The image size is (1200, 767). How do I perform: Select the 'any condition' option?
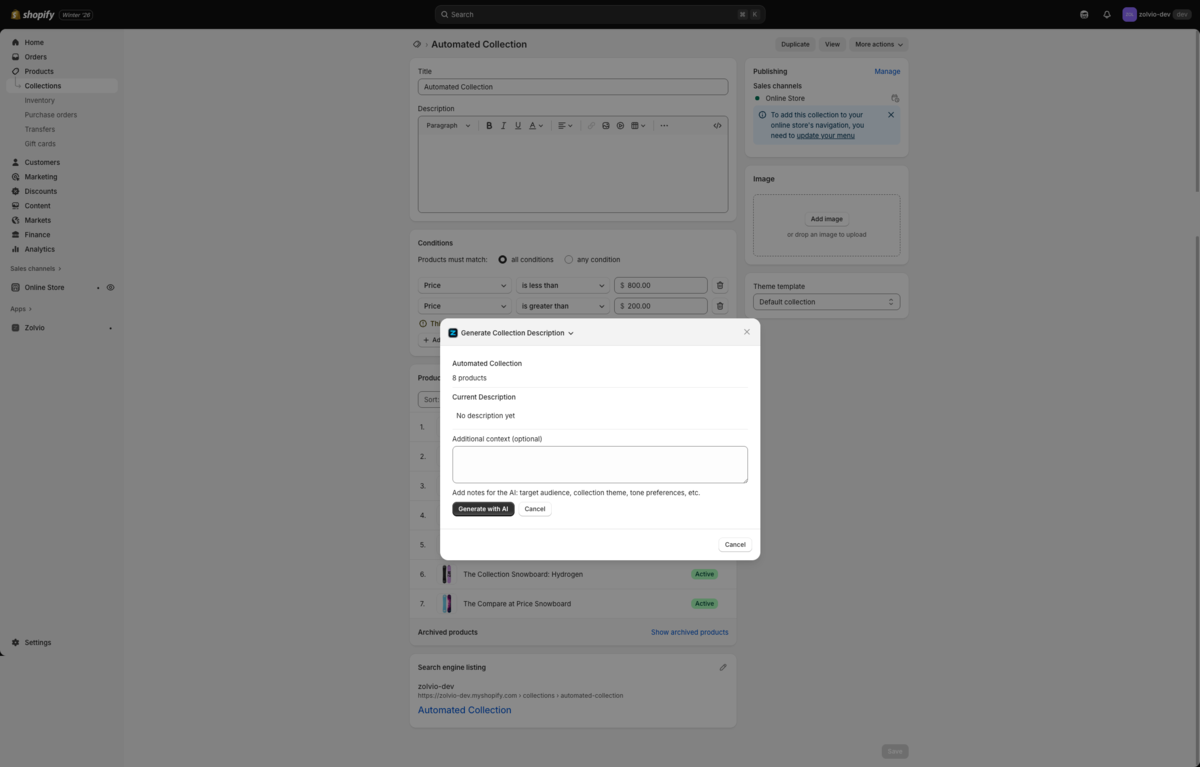568,259
